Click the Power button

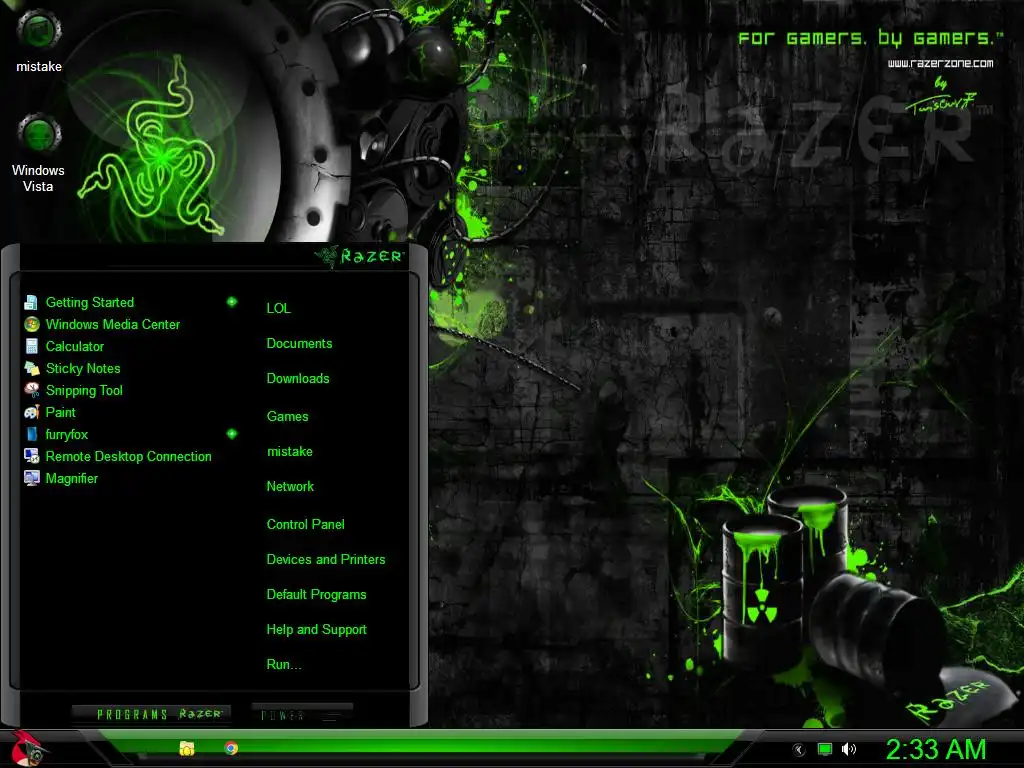click(x=302, y=714)
